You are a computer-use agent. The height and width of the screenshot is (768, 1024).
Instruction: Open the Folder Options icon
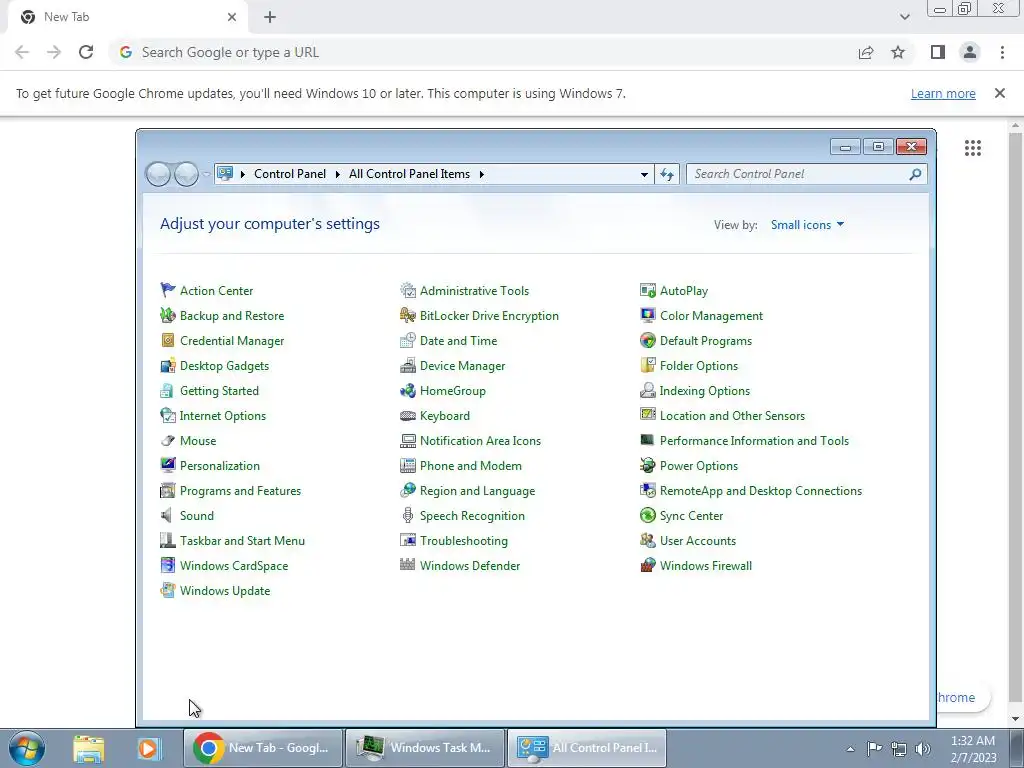[x=648, y=365]
